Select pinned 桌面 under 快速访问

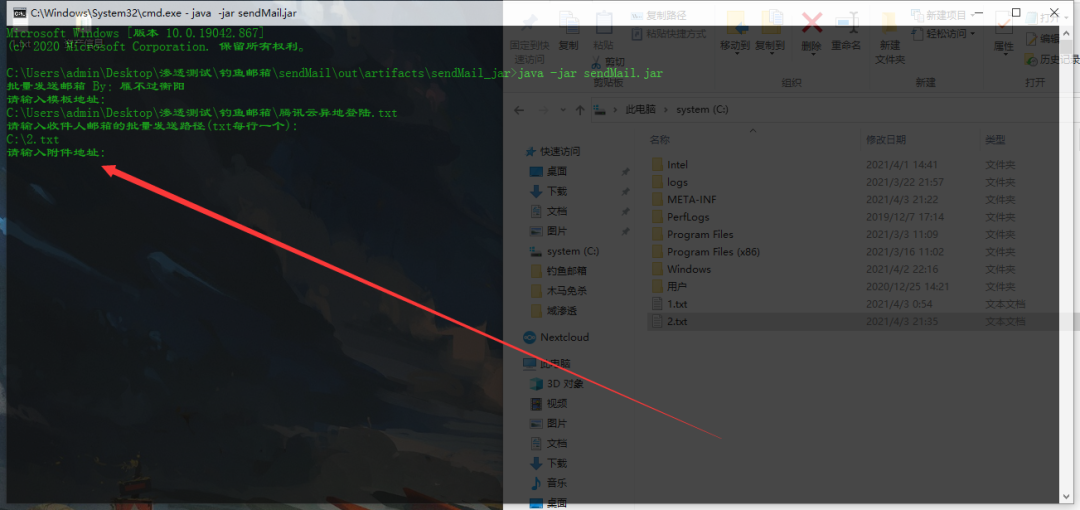548,172
